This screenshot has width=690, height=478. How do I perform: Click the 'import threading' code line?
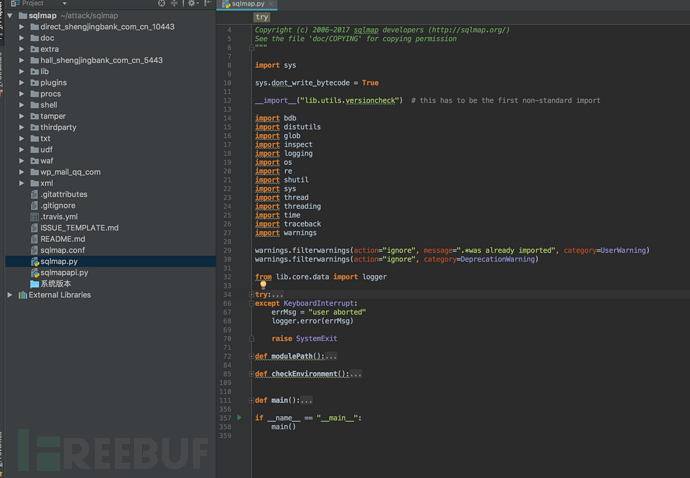pyautogui.click(x=288, y=206)
